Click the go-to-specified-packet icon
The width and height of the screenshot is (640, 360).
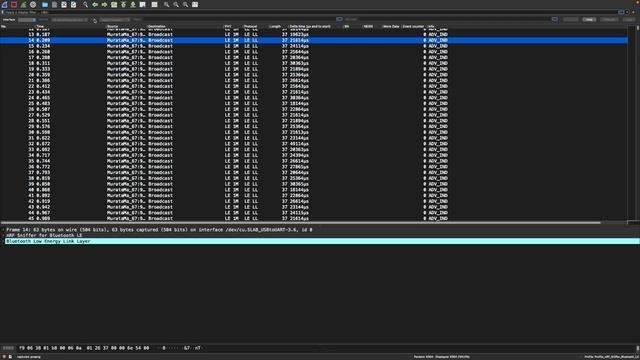click(114, 4)
